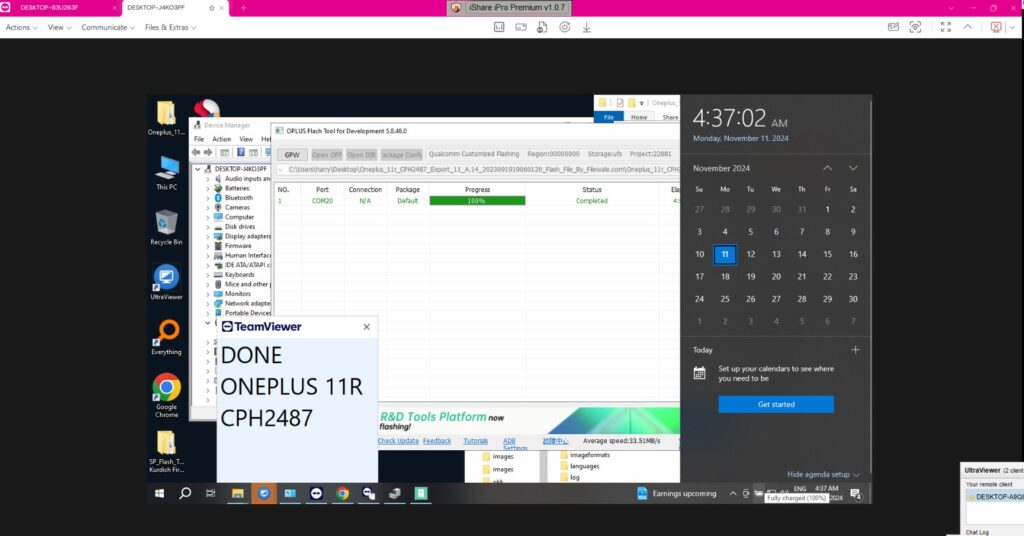Expand the Cameras node in Device Manager
The height and width of the screenshot is (536, 1024).
tap(208, 208)
